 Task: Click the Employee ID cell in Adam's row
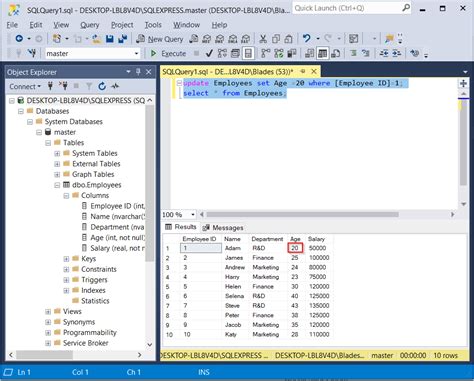201,248
